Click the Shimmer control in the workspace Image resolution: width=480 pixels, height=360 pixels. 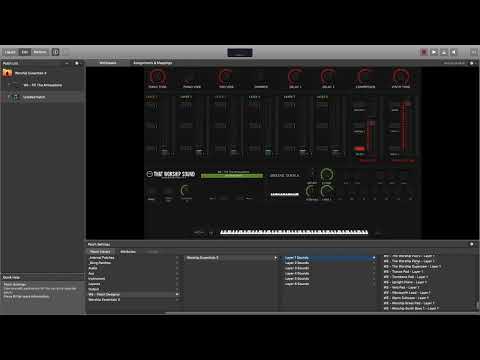(261, 78)
